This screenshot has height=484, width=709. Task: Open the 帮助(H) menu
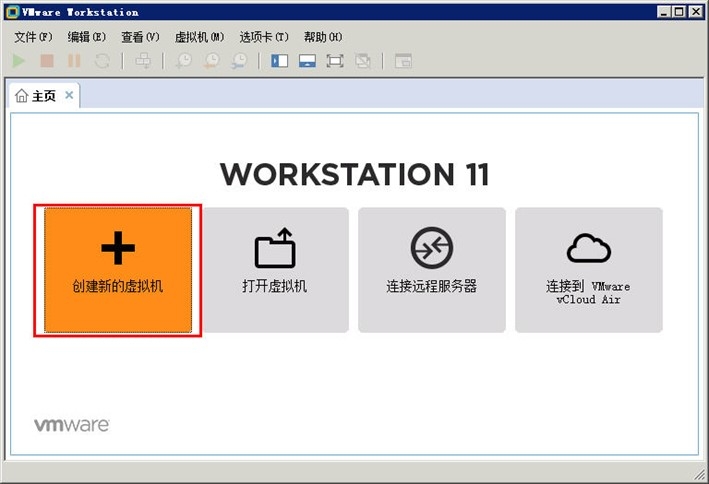tap(323, 37)
